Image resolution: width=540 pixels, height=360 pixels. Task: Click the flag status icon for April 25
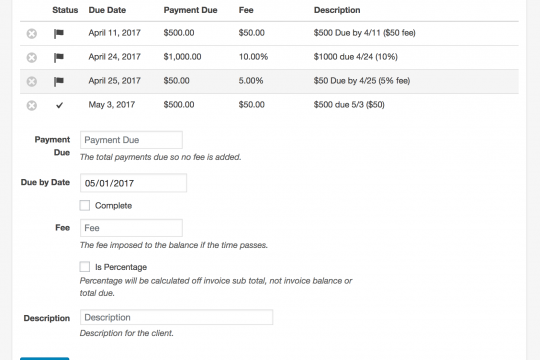[59, 81]
